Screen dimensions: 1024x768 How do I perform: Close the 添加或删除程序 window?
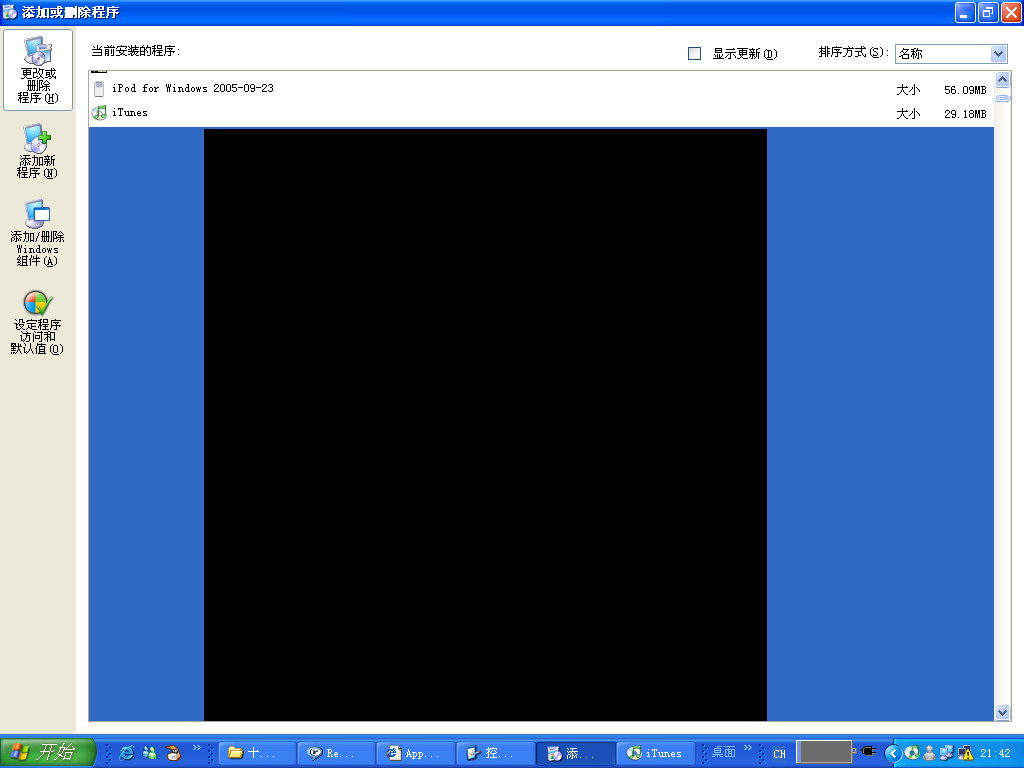click(x=1010, y=12)
